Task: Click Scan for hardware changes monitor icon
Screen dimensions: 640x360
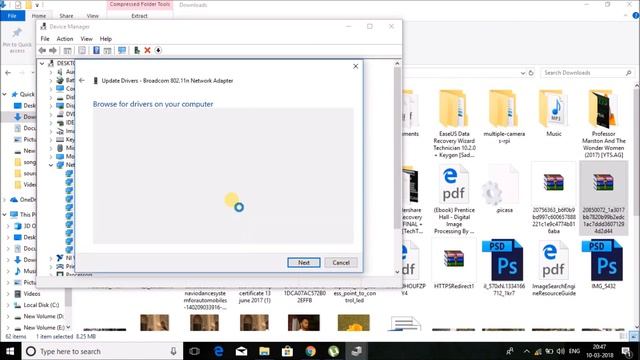Action: [x=122, y=50]
